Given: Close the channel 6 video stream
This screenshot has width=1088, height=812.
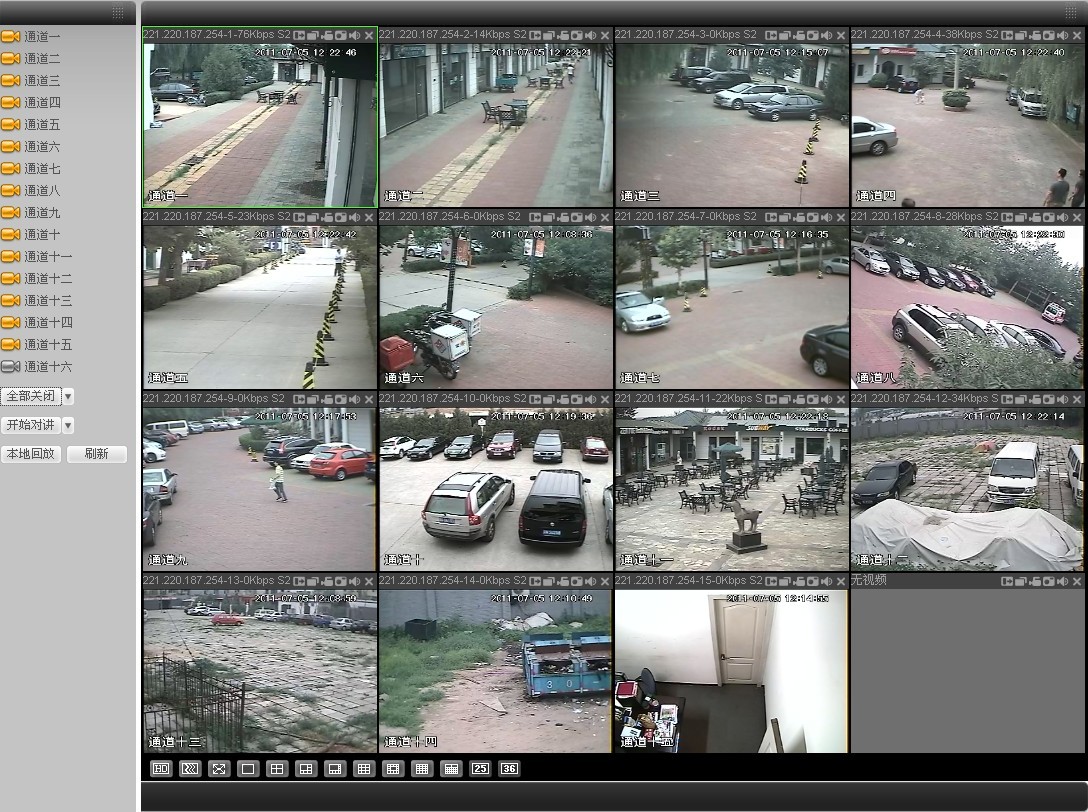Looking at the screenshot, I should point(604,217).
